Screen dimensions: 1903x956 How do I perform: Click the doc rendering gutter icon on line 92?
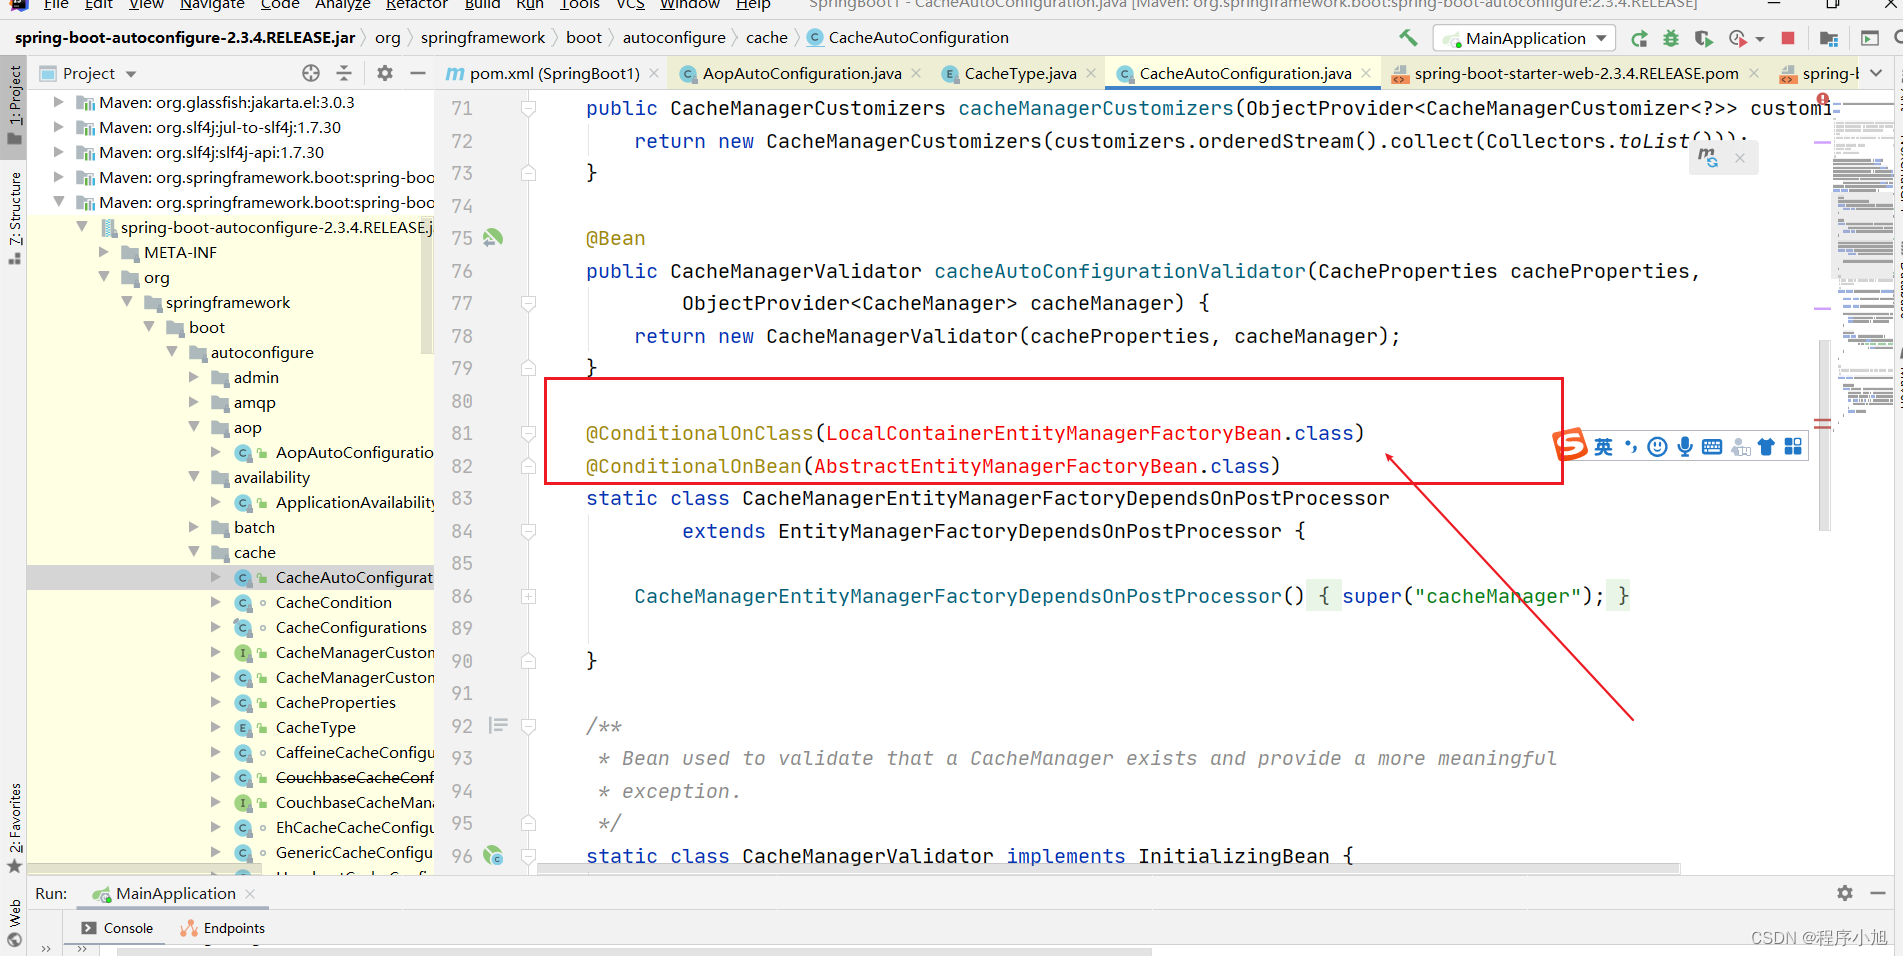click(x=498, y=726)
